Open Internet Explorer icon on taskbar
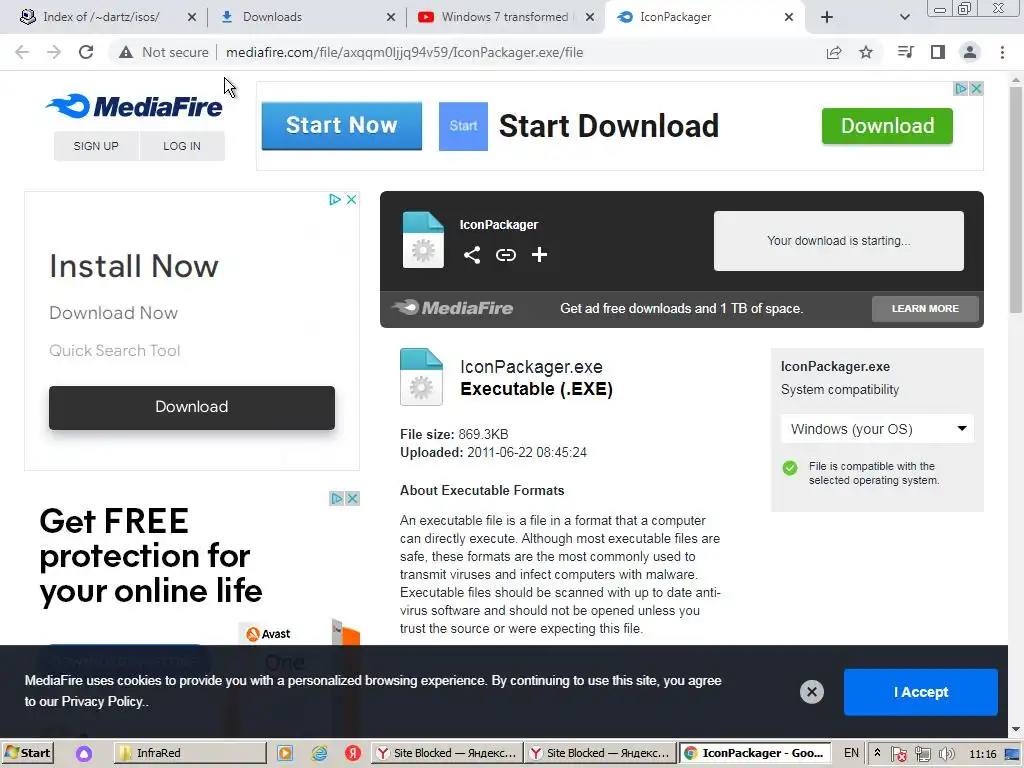 (x=319, y=753)
